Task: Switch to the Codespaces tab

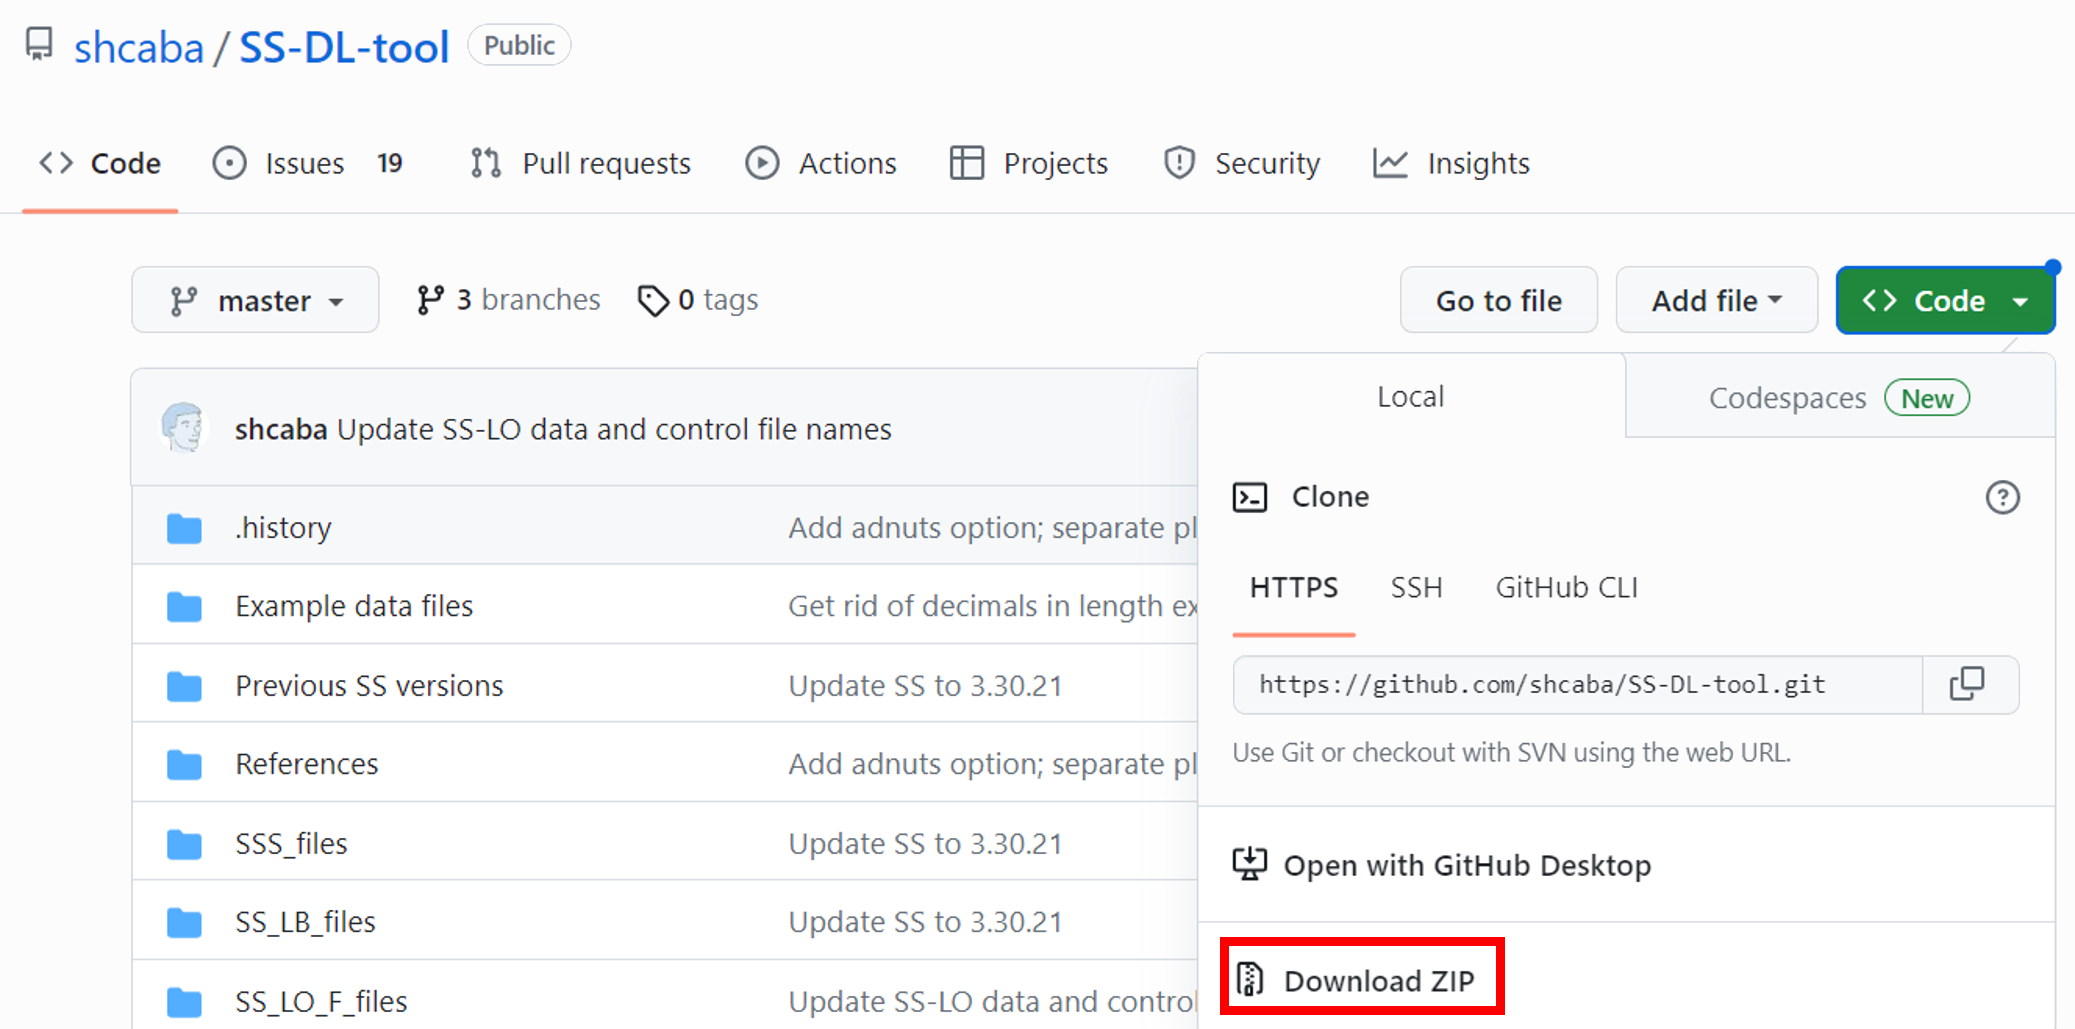Action: click(1840, 398)
